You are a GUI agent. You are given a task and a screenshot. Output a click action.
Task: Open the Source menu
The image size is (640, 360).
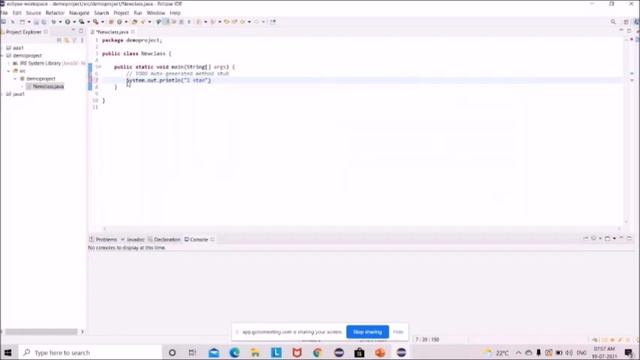[x=33, y=13]
